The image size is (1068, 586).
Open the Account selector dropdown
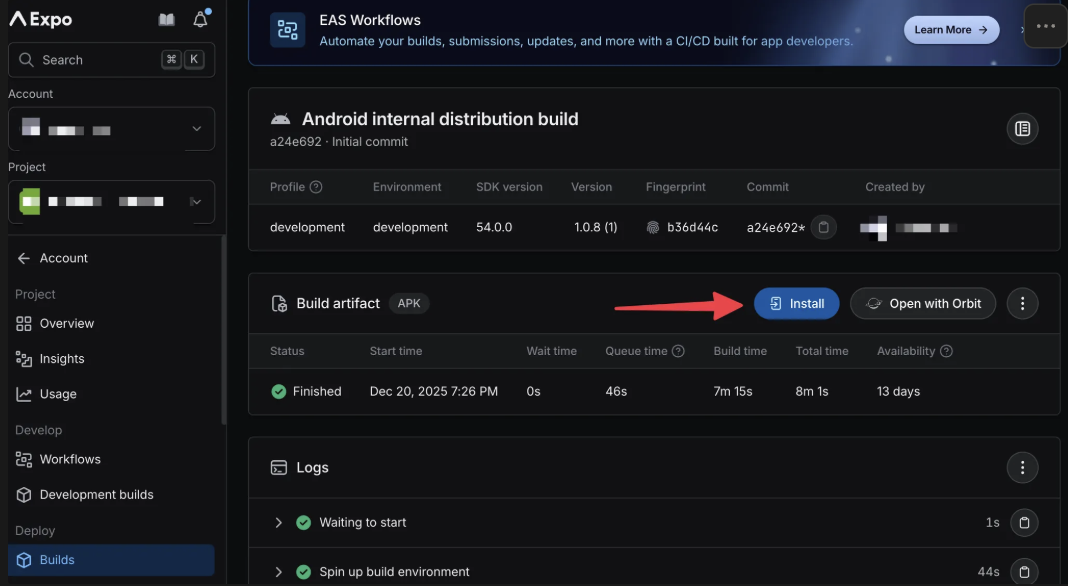click(111, 129)
